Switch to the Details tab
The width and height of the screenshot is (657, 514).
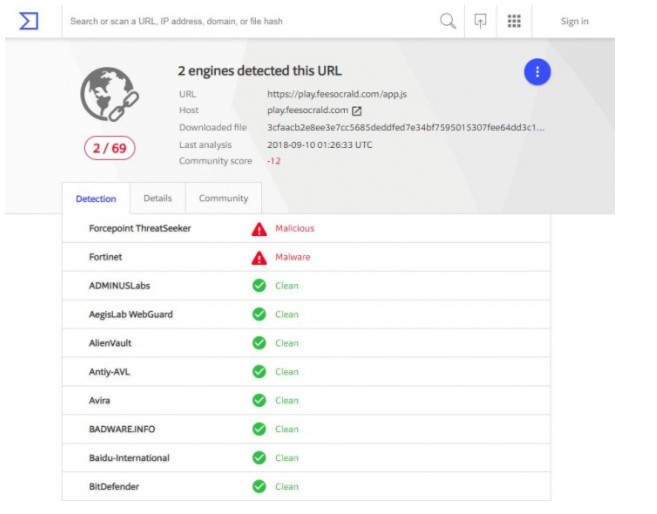(157, 198)
